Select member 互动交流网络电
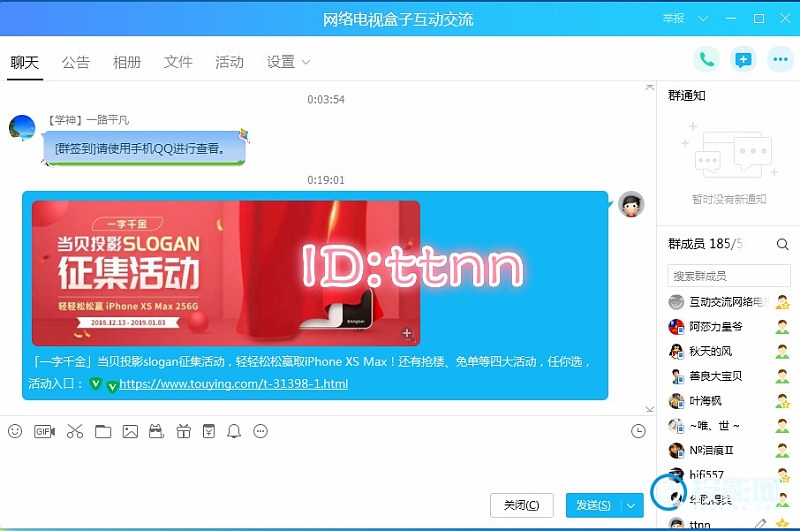The height and width of the screenshot is (531, 800). click(x=729, y=302)
